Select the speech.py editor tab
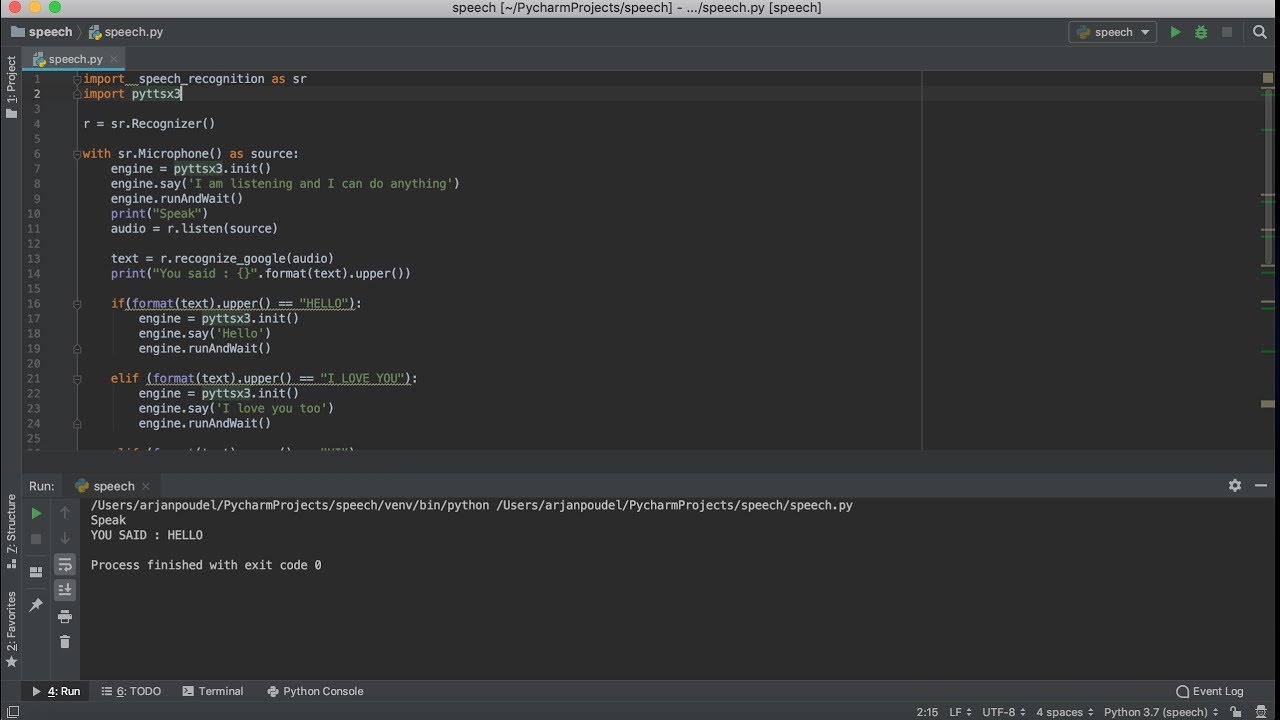Viewport: 1280px width, 720px height. (x=75, y=59)
